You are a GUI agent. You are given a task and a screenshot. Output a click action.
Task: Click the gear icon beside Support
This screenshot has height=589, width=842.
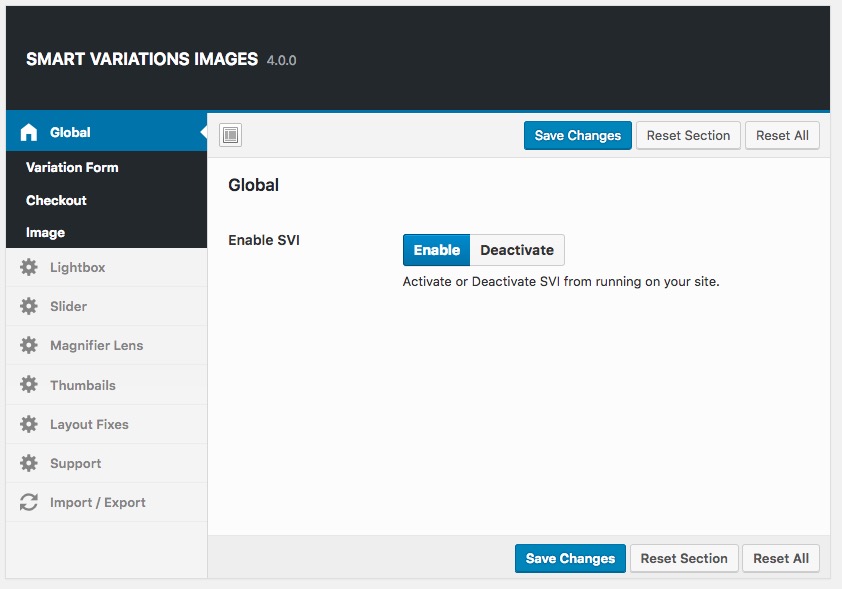click(29, 463)
